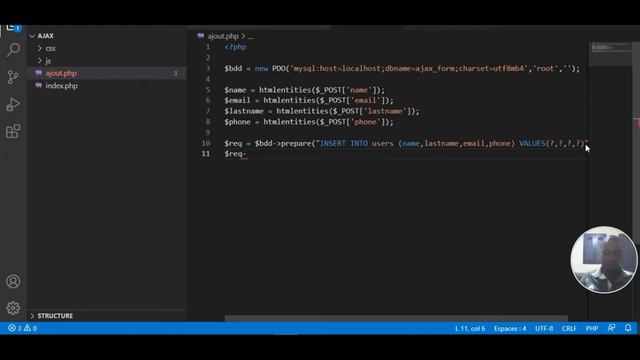Change indentation via Espaces : 4
Image resolution: width=640 pixels, height=360 pixels.
coord(510,328)
